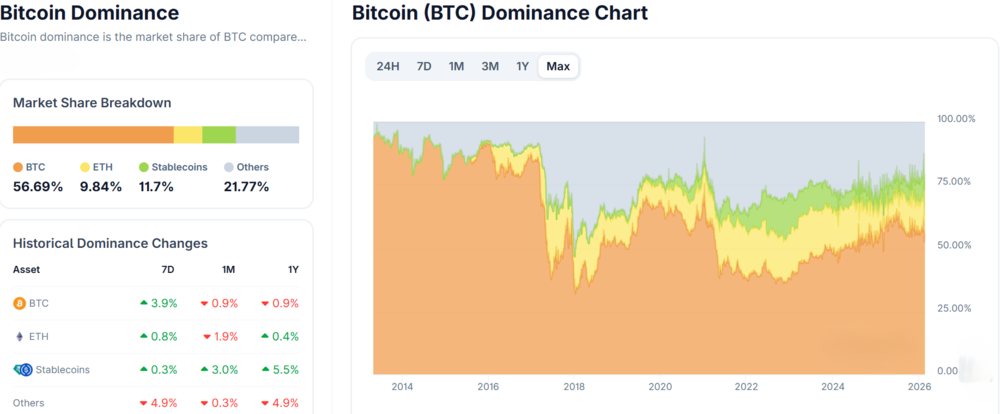This screenshot has width=1000, height=414.
Task: Click the Stablecoins stacked coin icon
Action: (x=22, y=370)
